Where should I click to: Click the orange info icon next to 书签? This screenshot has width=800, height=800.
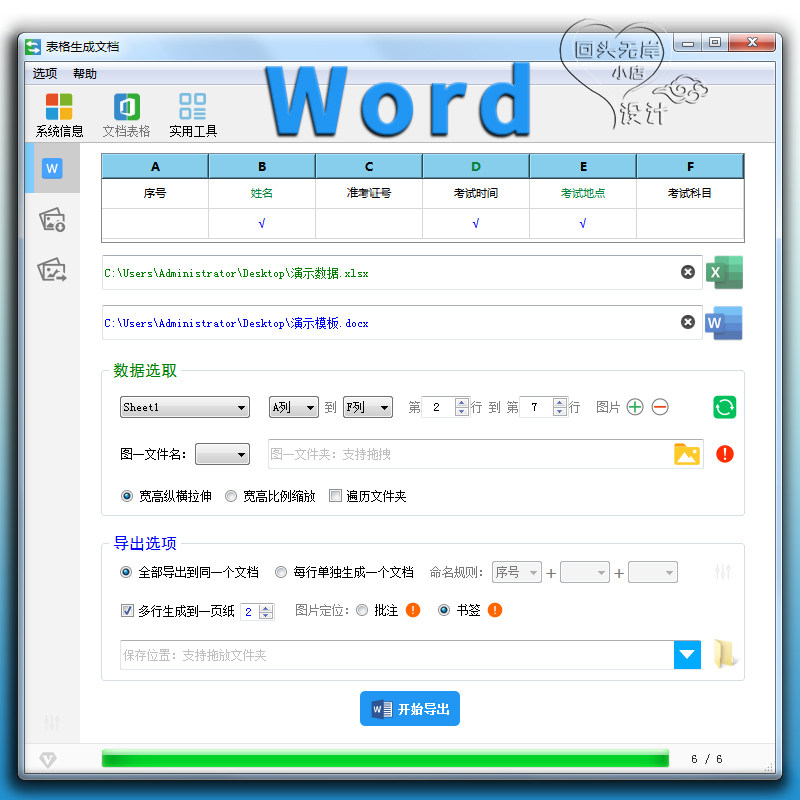point(495,610)
